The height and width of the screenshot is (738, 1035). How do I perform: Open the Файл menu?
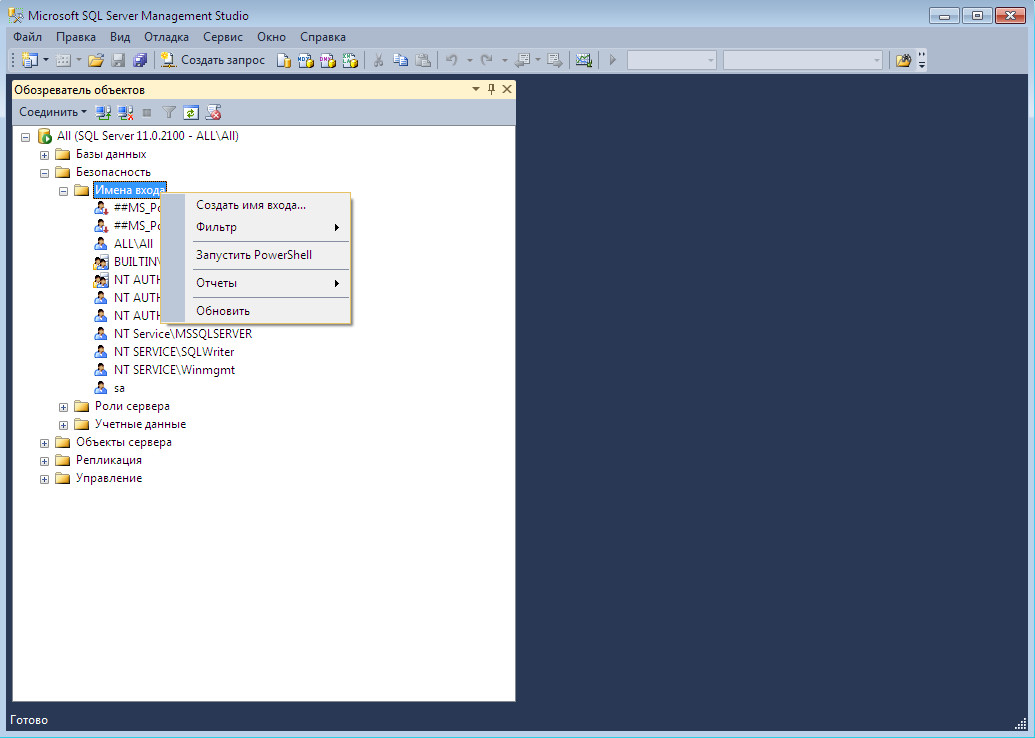(28, 37)
